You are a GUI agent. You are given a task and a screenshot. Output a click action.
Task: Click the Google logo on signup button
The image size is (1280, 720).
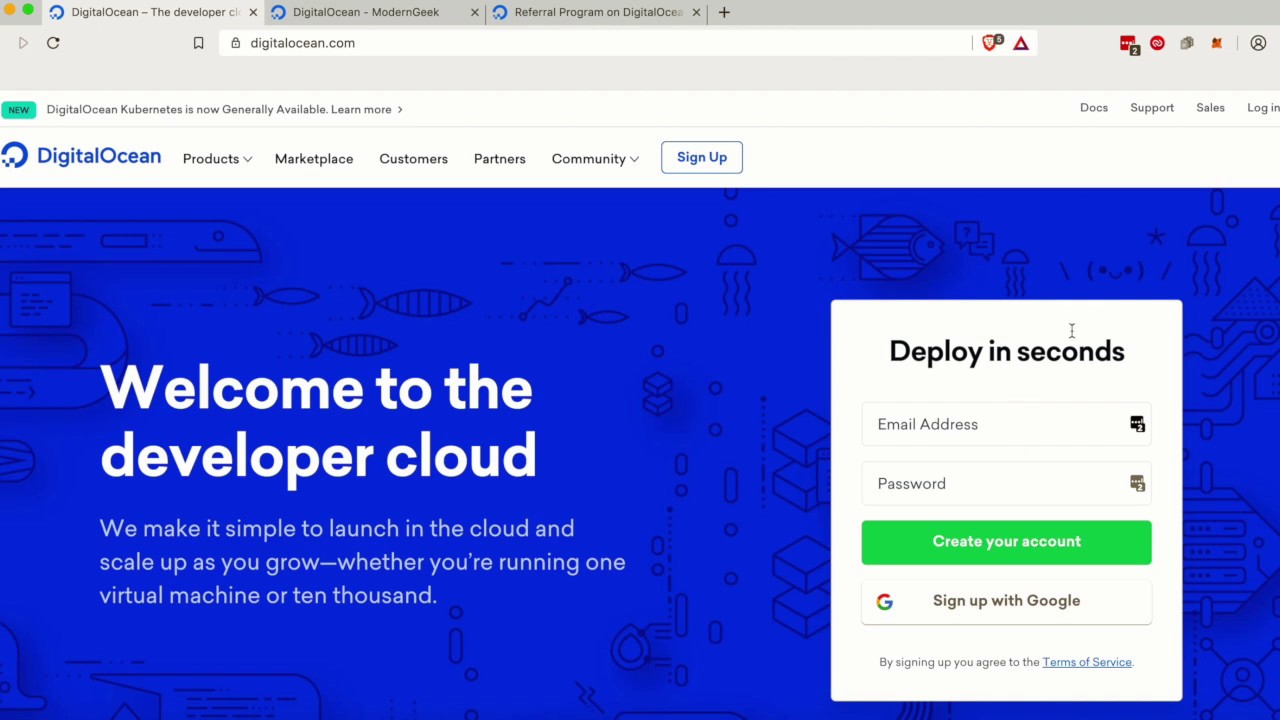coord(884,602)
